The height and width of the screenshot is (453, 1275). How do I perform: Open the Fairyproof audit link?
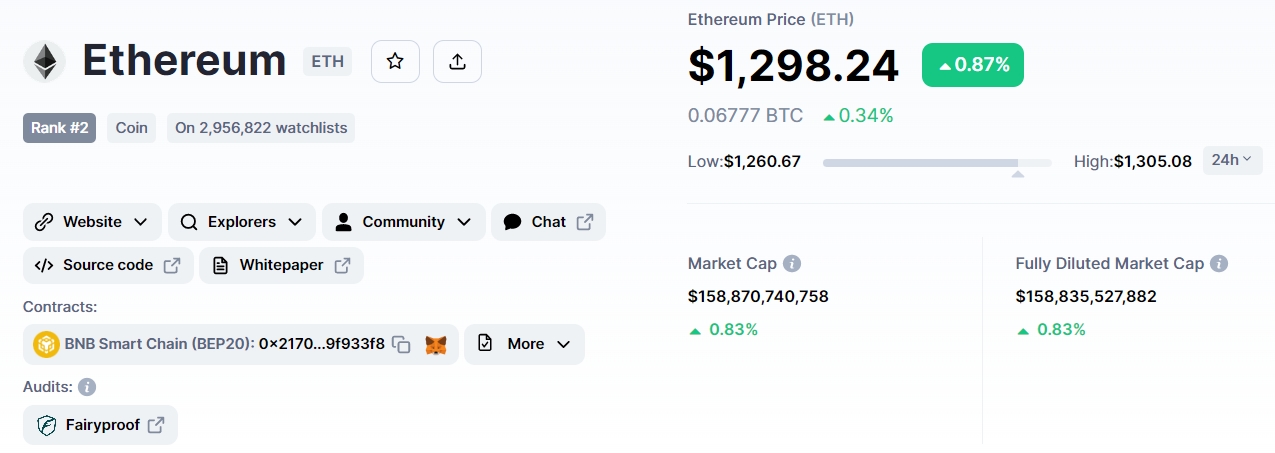pos(100,425)
